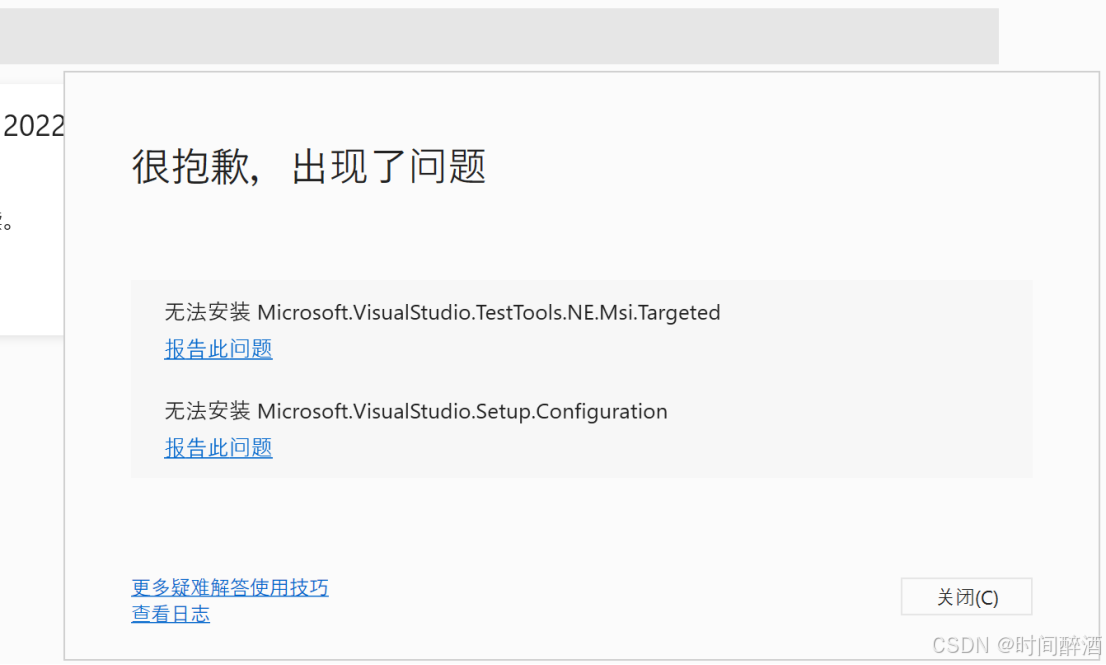
Task: Click the 关闭(C) button
Action: coord(966,597)
